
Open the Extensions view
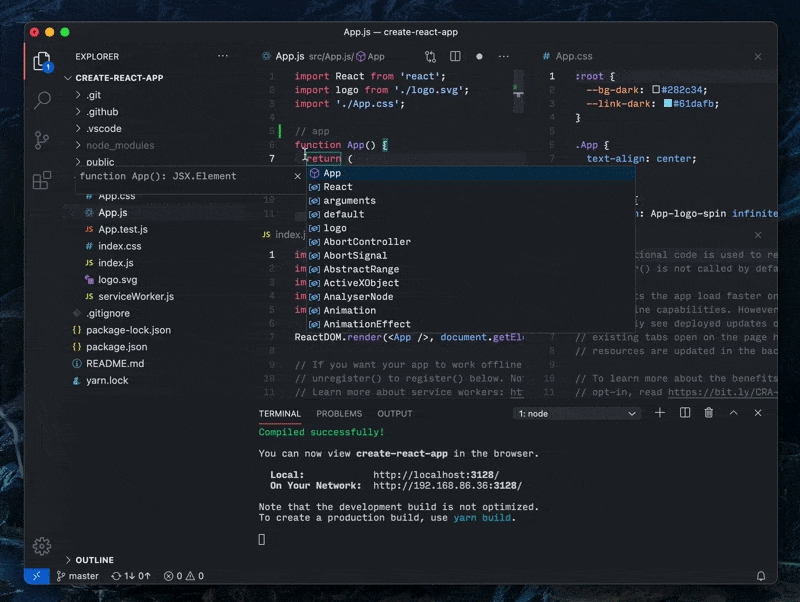click(x=41, y=180)
